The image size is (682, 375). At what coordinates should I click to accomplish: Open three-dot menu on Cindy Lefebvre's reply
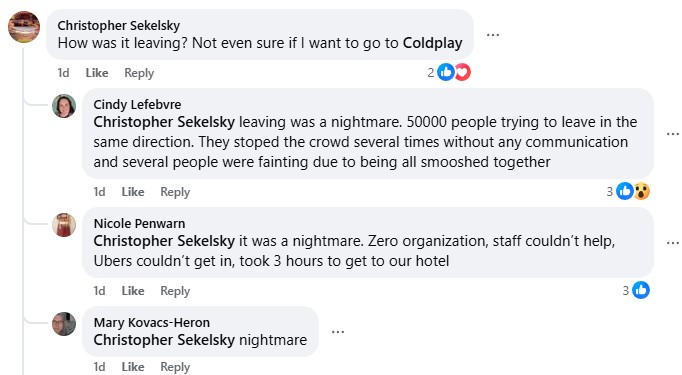click(x=673, y=134)
